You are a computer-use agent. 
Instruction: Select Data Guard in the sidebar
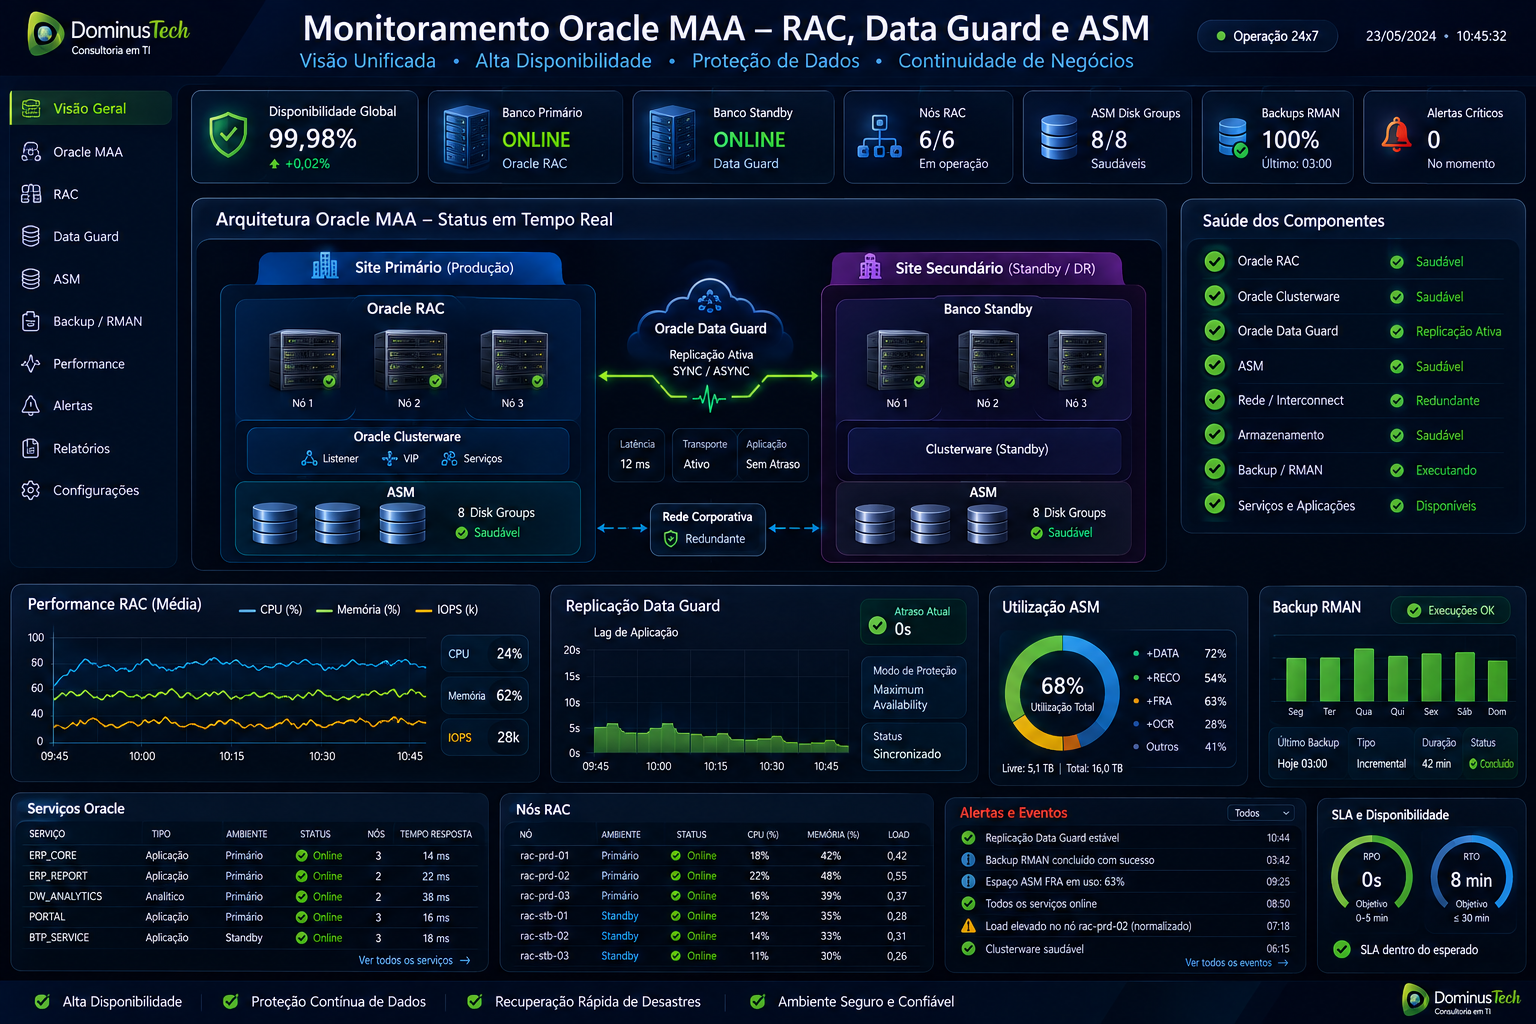click(86, 237)
